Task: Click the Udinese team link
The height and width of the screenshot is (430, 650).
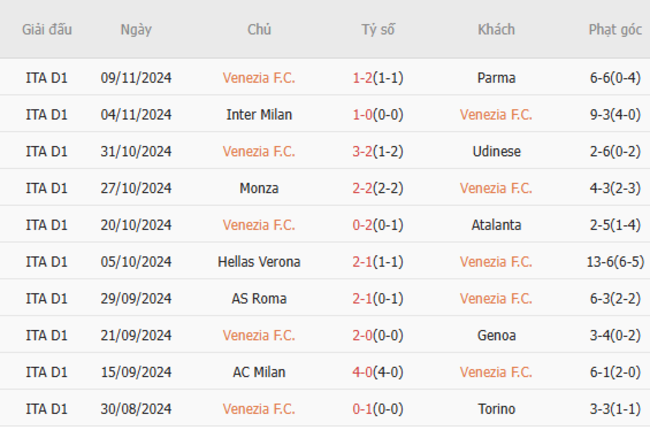Action: pos(496,151)
